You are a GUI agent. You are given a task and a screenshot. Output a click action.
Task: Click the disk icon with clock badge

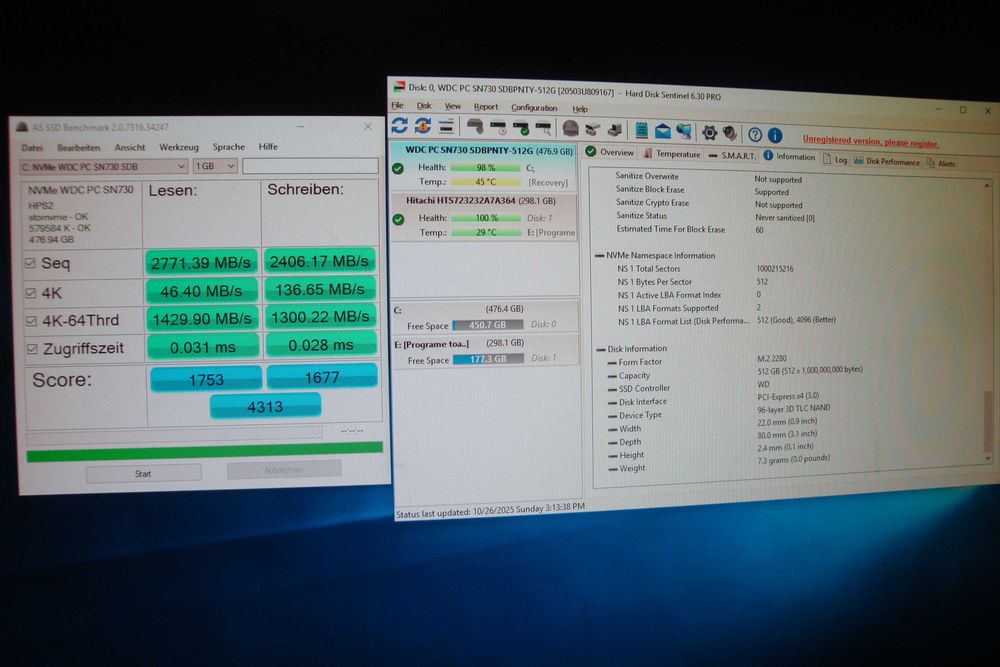coord(497,128)
